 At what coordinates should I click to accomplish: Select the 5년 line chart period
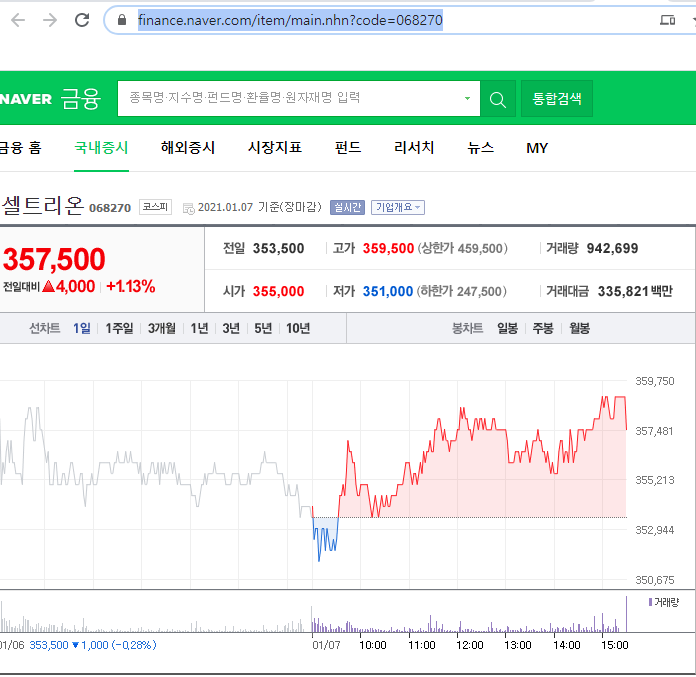click(263, 329)
